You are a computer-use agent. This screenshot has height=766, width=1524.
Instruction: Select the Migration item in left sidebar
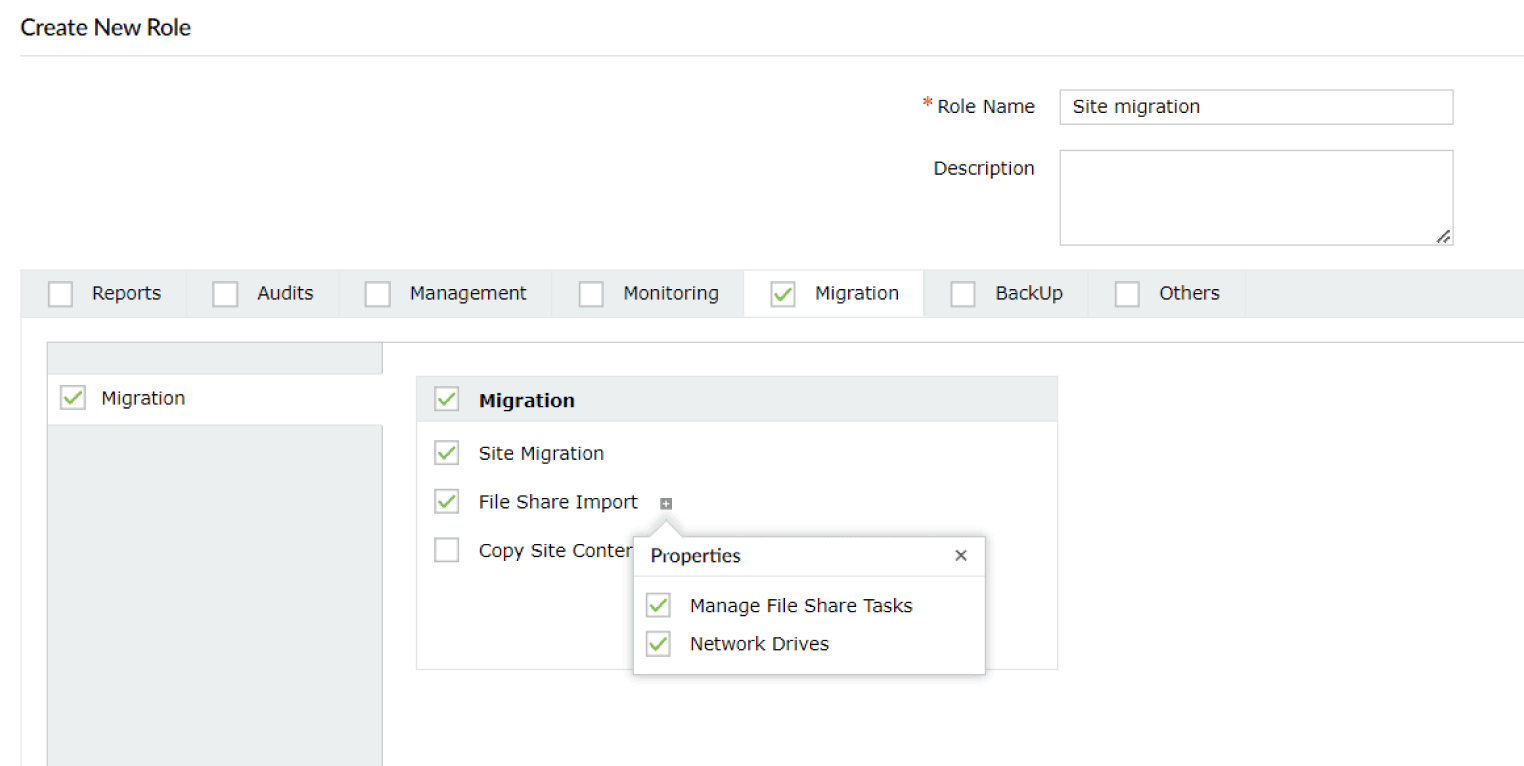click(143, 399)
